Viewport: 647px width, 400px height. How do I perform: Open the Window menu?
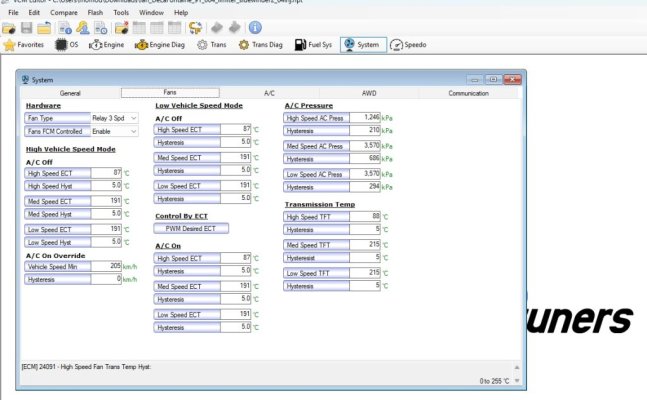[151, 13]
